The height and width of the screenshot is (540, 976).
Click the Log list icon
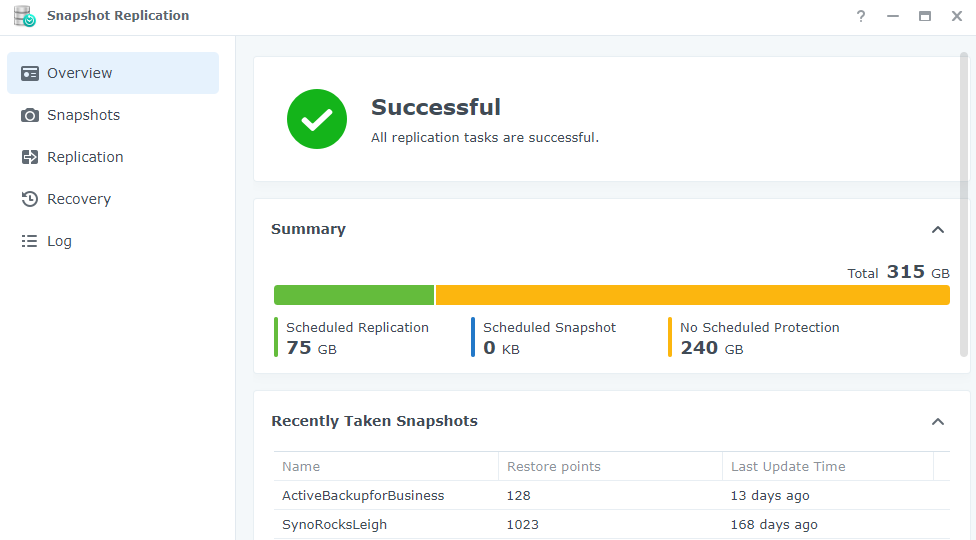point(29,241)
